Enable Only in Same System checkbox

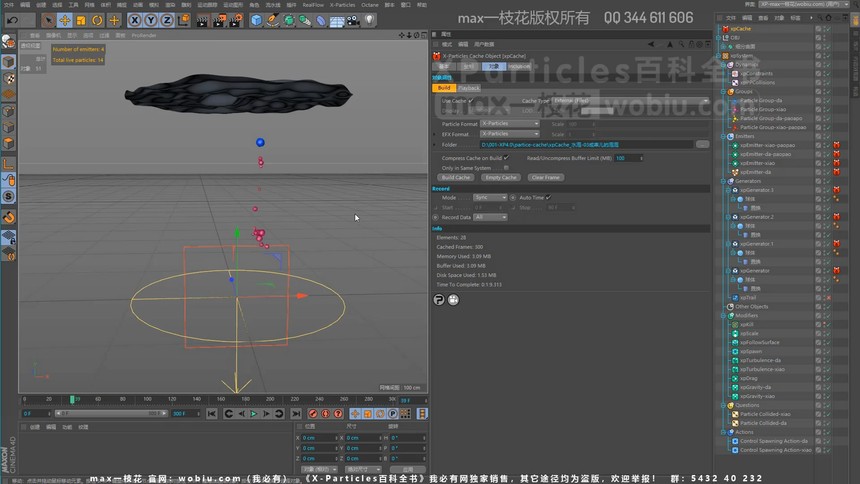[506, 167]
